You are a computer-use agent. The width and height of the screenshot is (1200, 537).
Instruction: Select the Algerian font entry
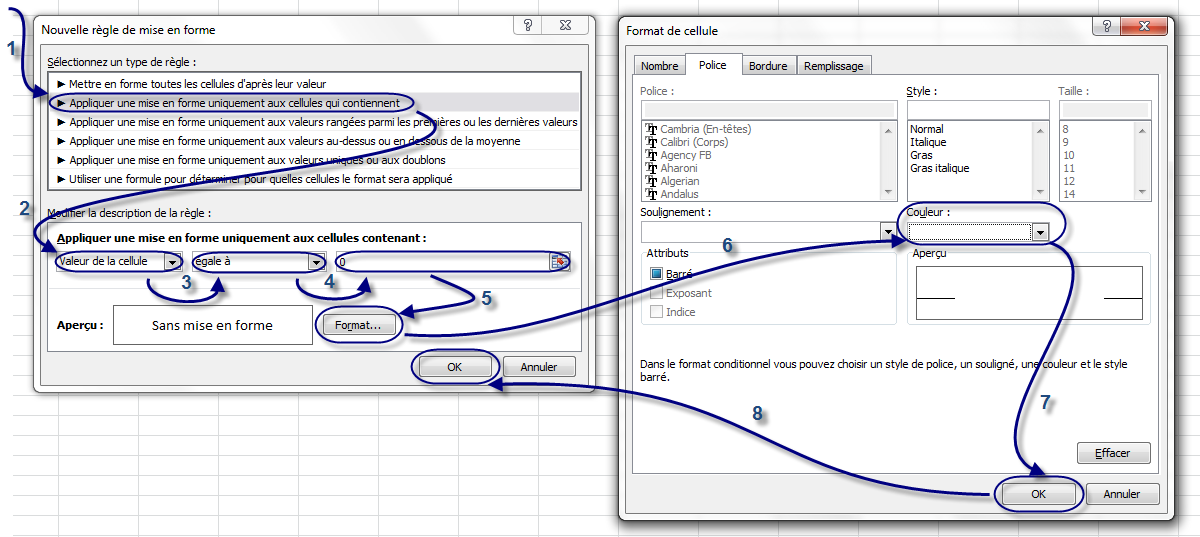coord(680,181)
